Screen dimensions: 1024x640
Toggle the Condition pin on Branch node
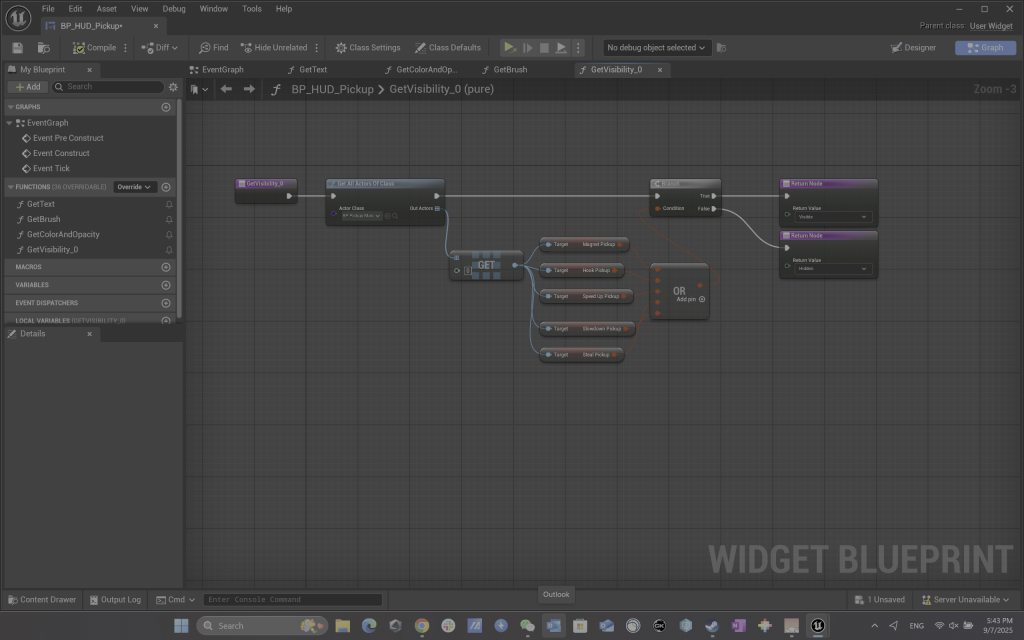[656, 209]
